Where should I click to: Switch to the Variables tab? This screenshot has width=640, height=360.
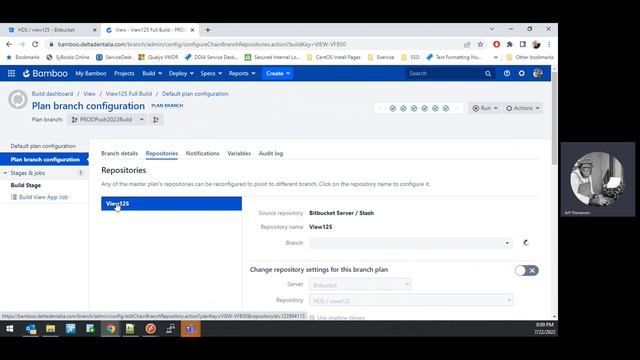(x=239, y=153)
